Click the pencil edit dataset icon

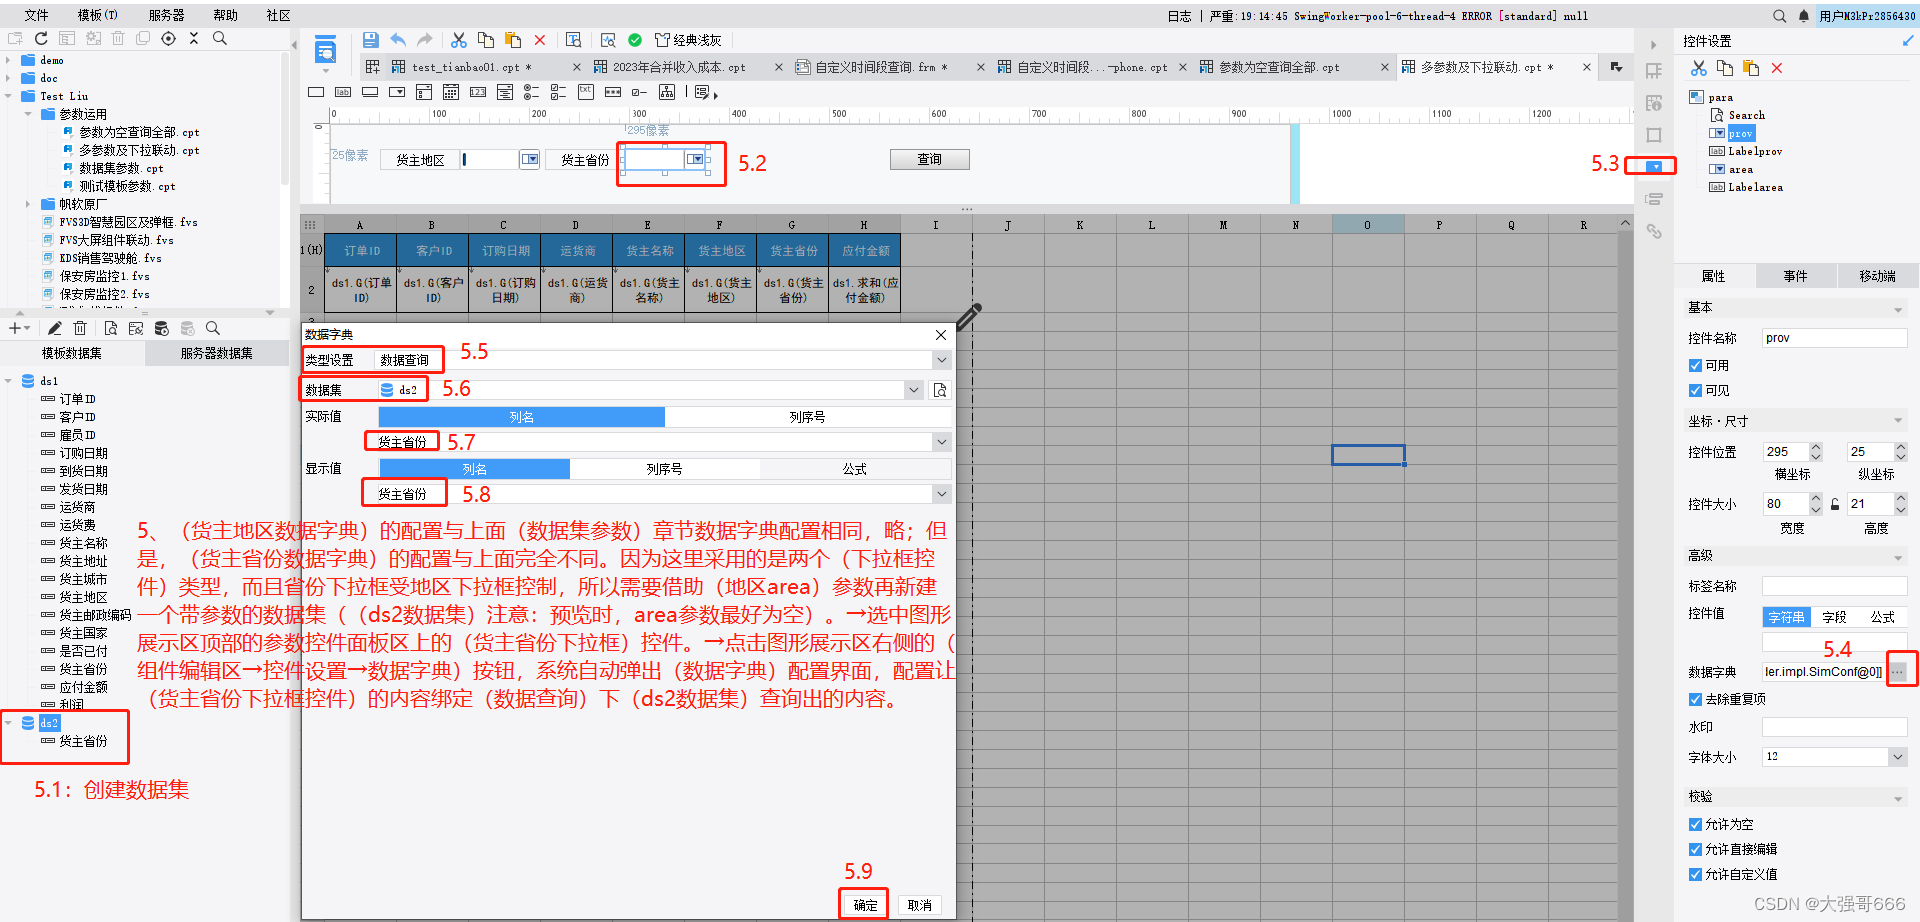(55, 328)
